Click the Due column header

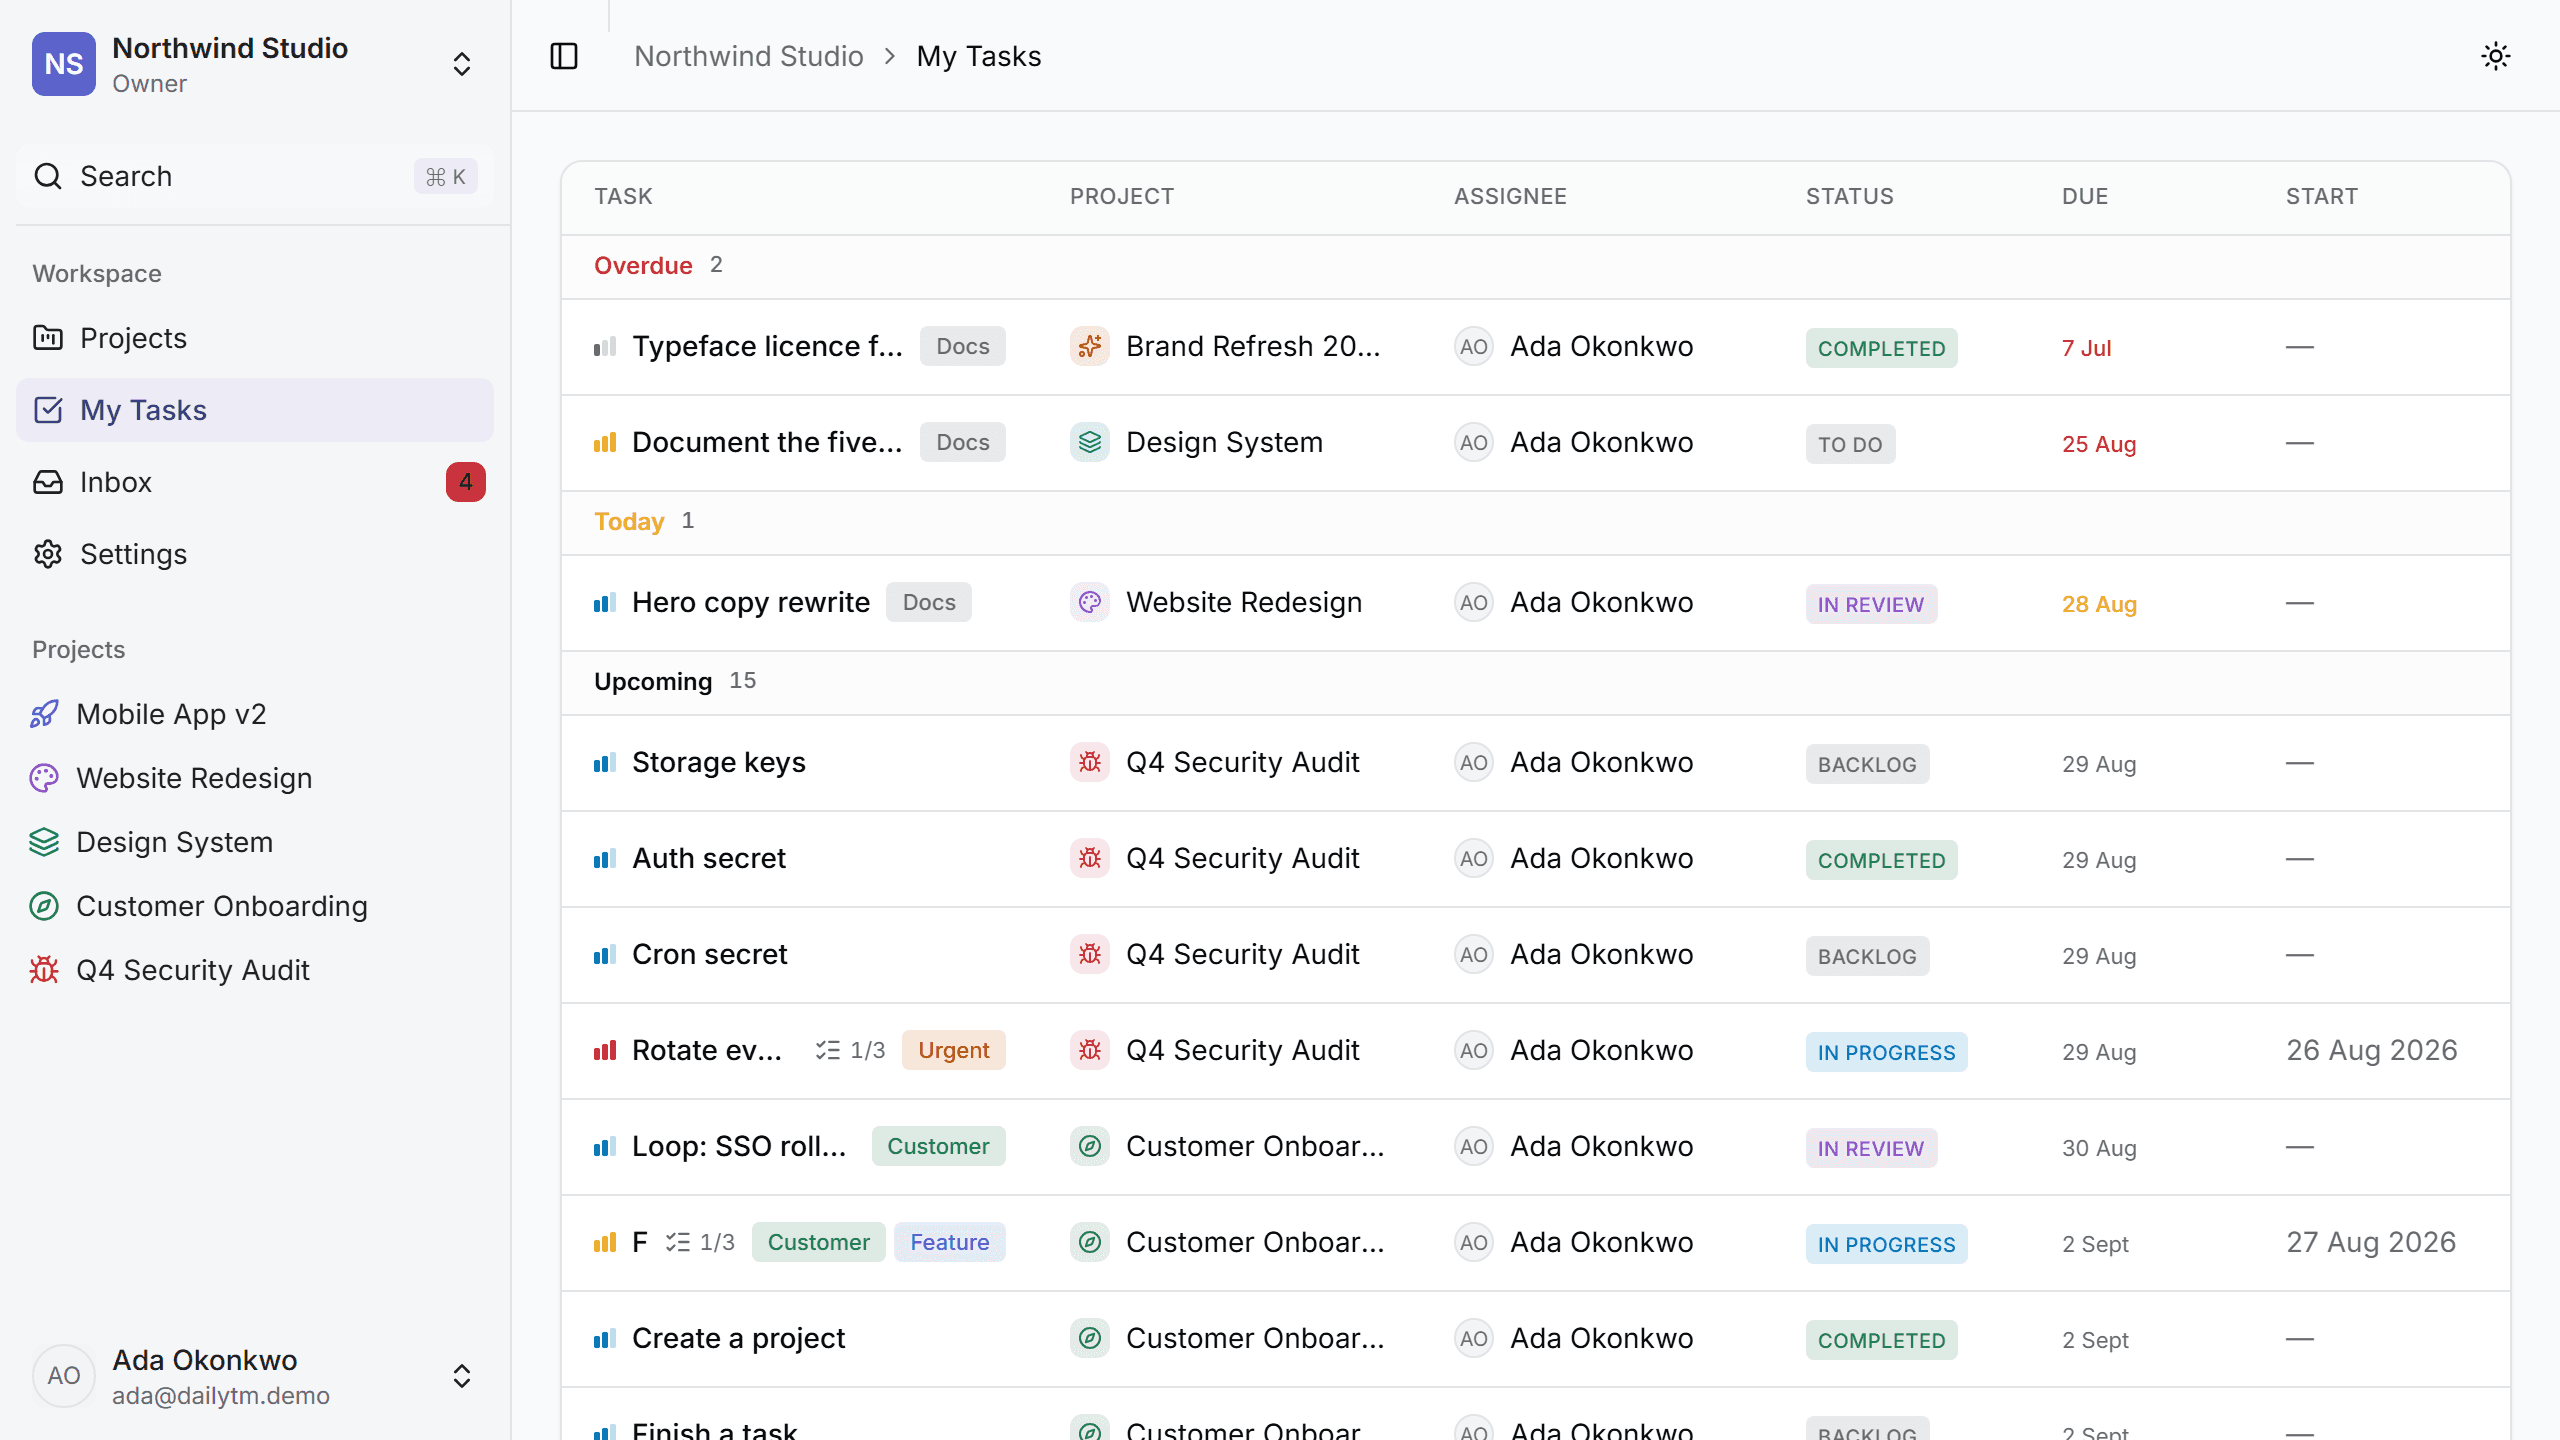(x=2085, y=196)
